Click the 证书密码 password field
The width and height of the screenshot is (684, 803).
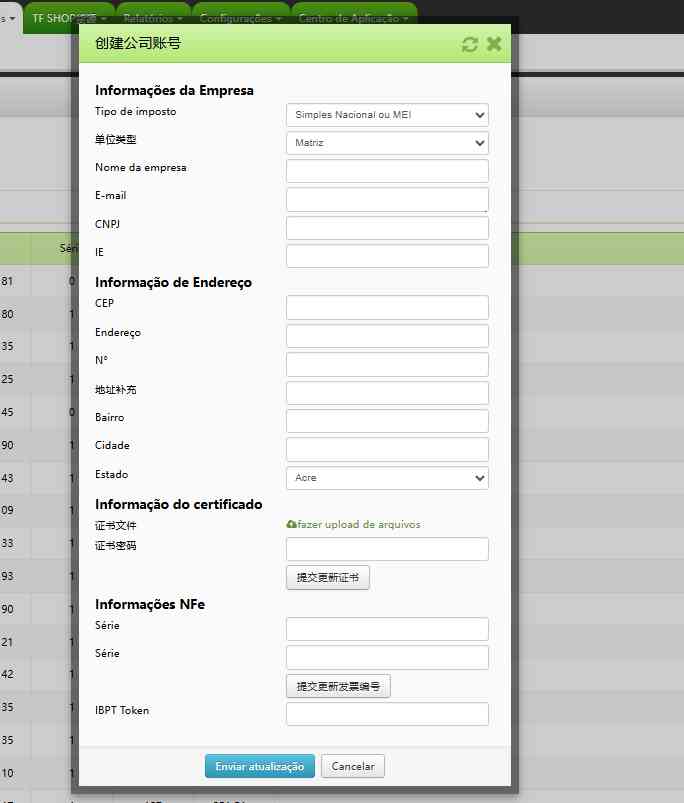click(387, 549)
